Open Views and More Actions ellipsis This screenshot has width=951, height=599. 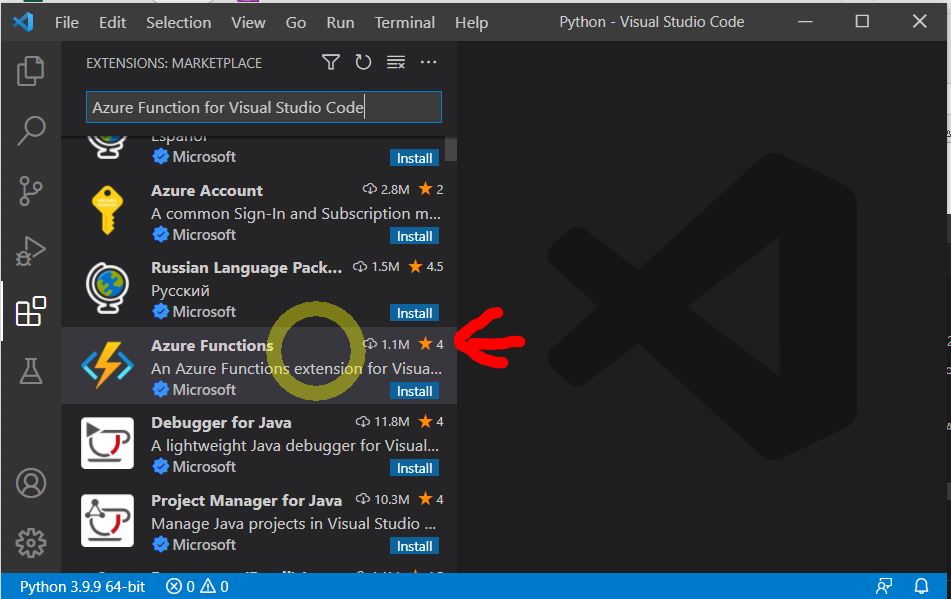click(x=428, y=62)
